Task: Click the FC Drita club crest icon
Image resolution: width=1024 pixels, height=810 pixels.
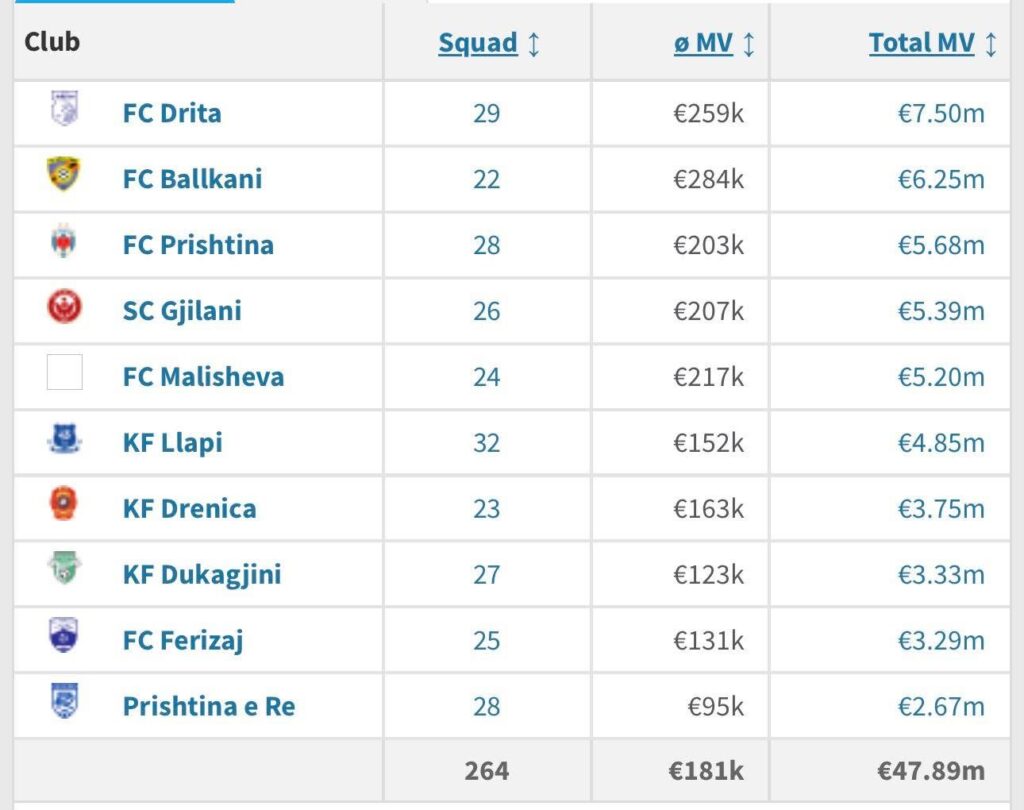Action: coord(64,109)
